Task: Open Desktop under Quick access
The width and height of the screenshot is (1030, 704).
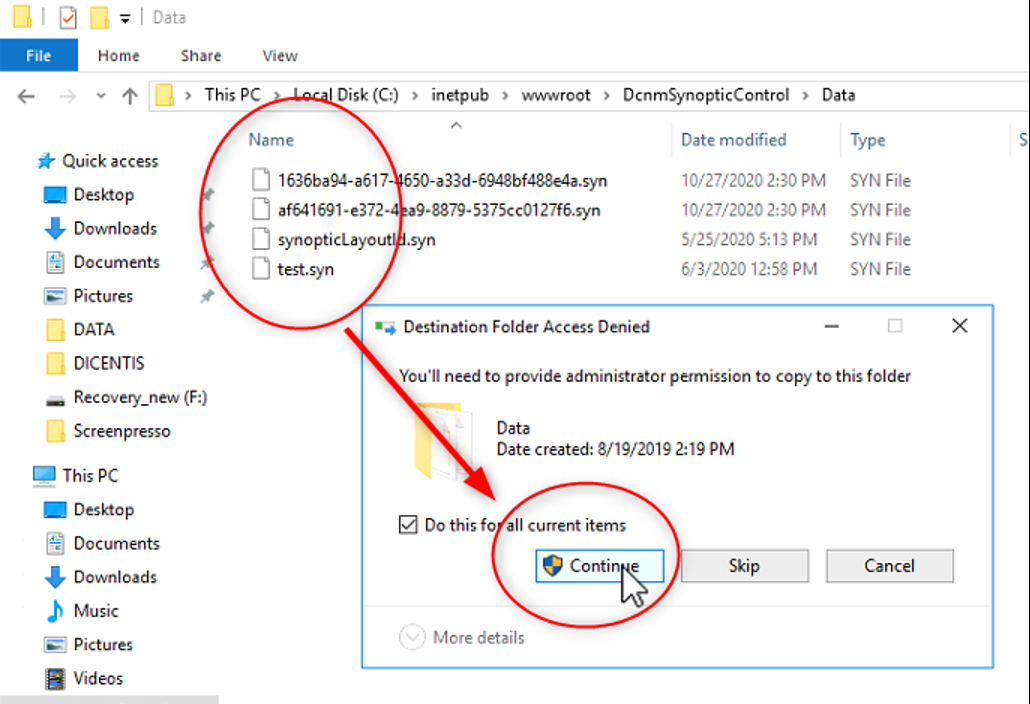Action: [x=104, y=195]
